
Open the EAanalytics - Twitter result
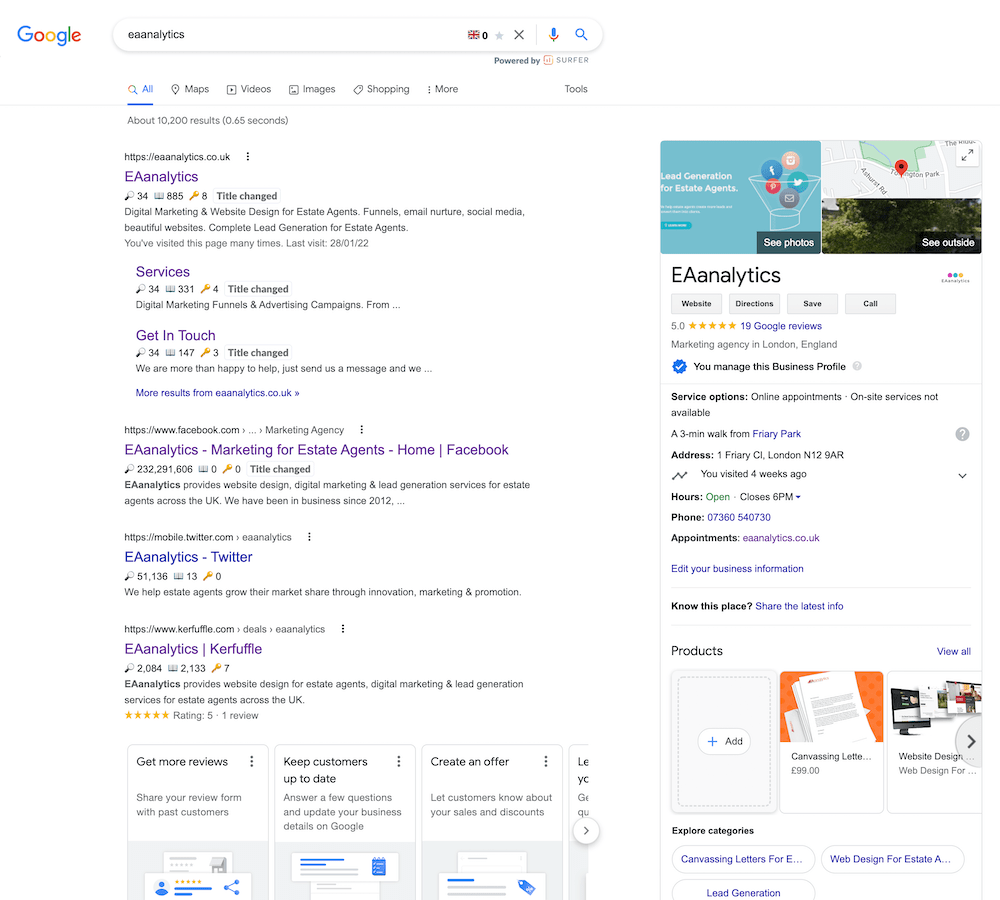point(188,557)
